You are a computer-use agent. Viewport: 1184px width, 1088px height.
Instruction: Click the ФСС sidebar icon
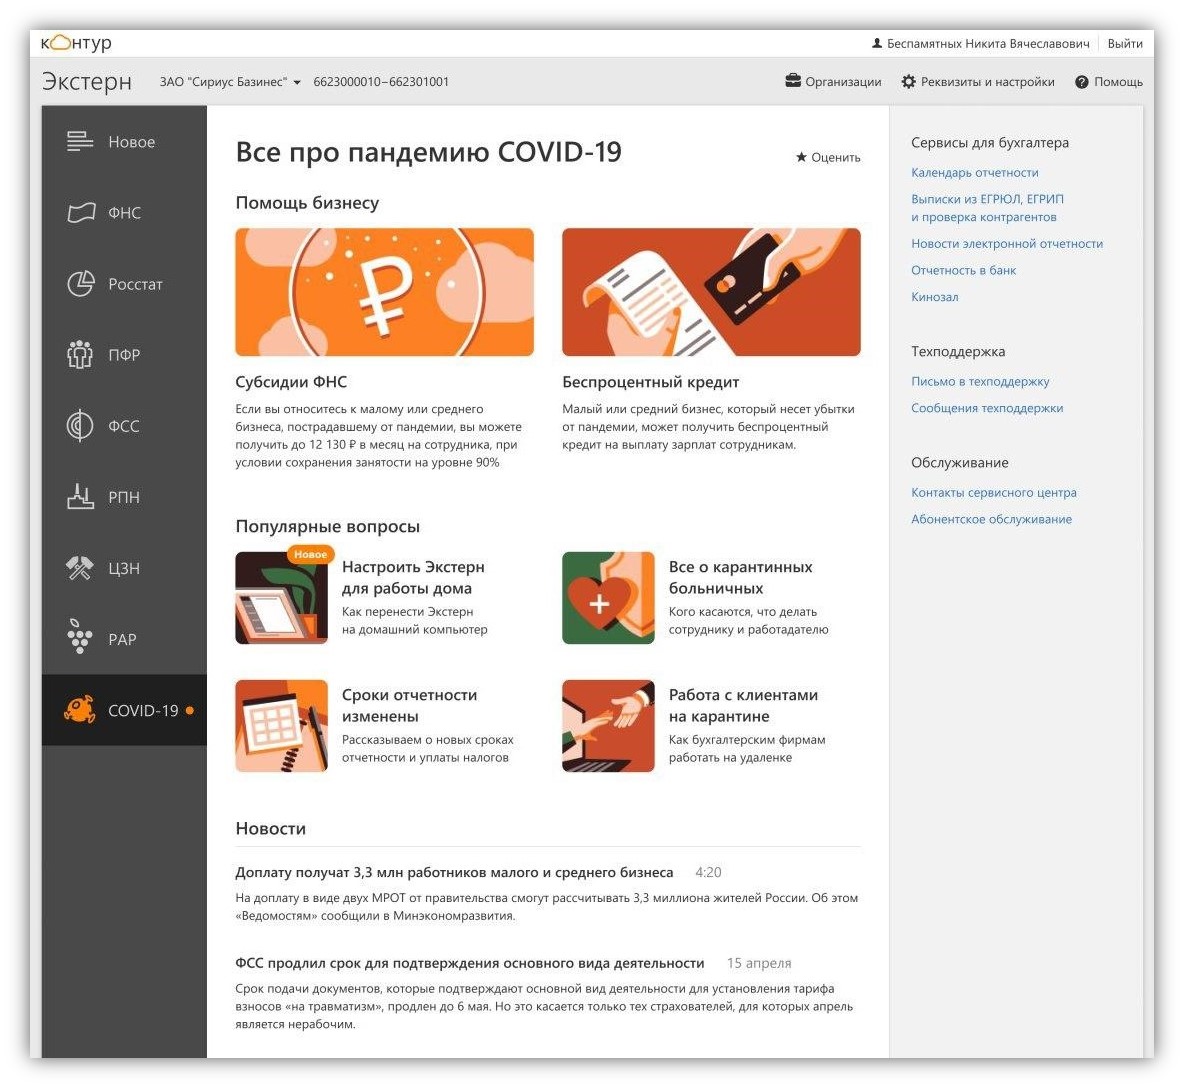click(80, 425)
